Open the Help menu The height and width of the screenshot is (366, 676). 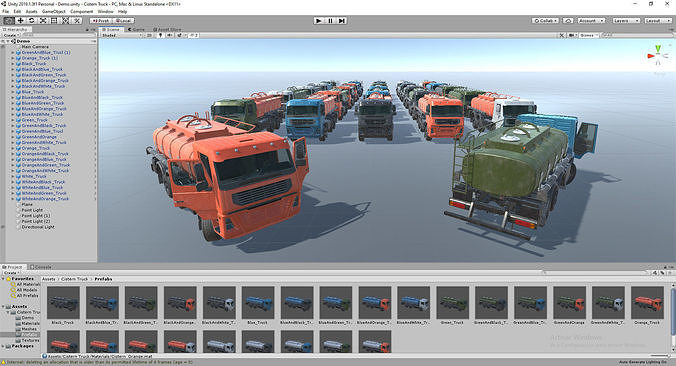[122, 11]
